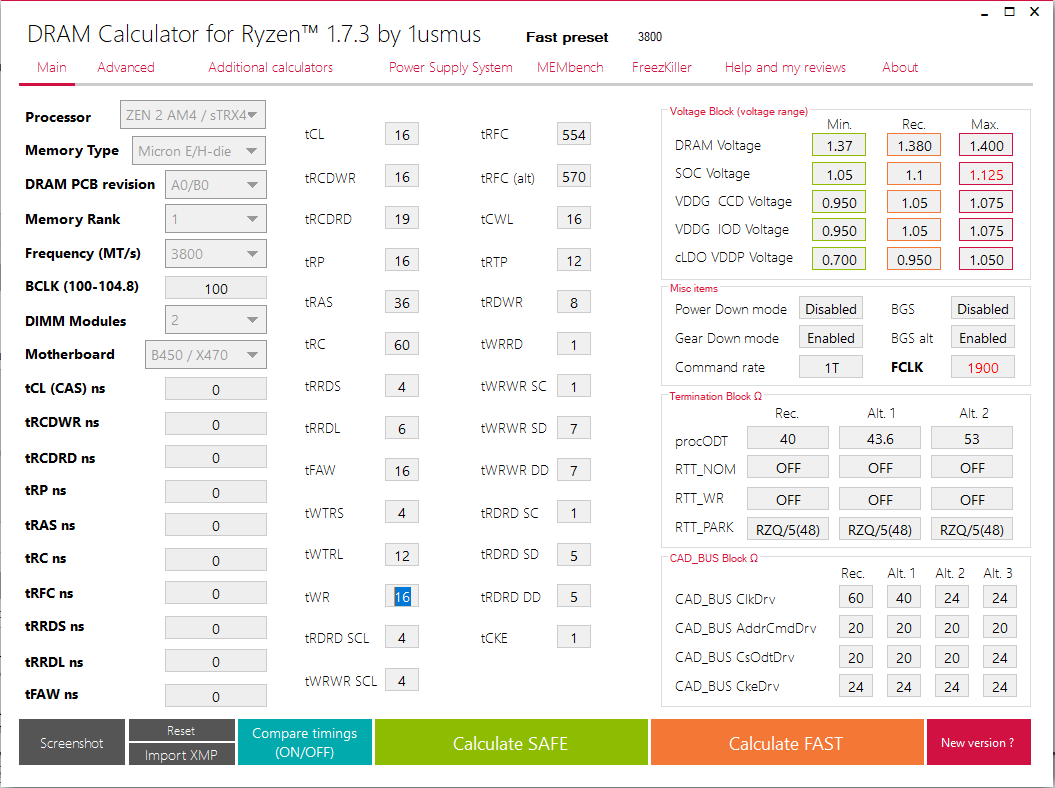
Task: Click Calculate SAFE button
Action: (x=511, y=742)
